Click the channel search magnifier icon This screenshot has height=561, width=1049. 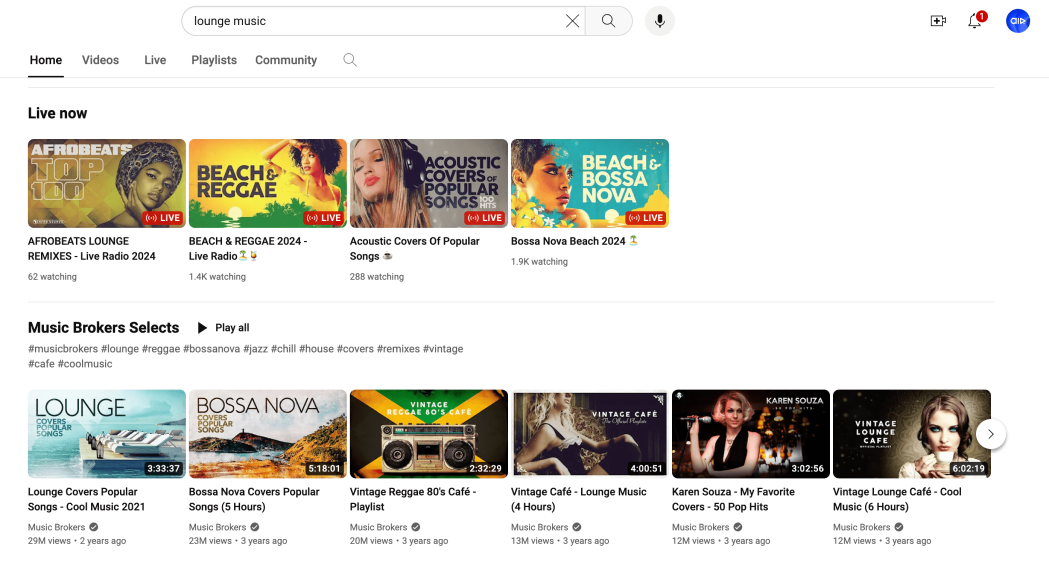coord(349,60)
